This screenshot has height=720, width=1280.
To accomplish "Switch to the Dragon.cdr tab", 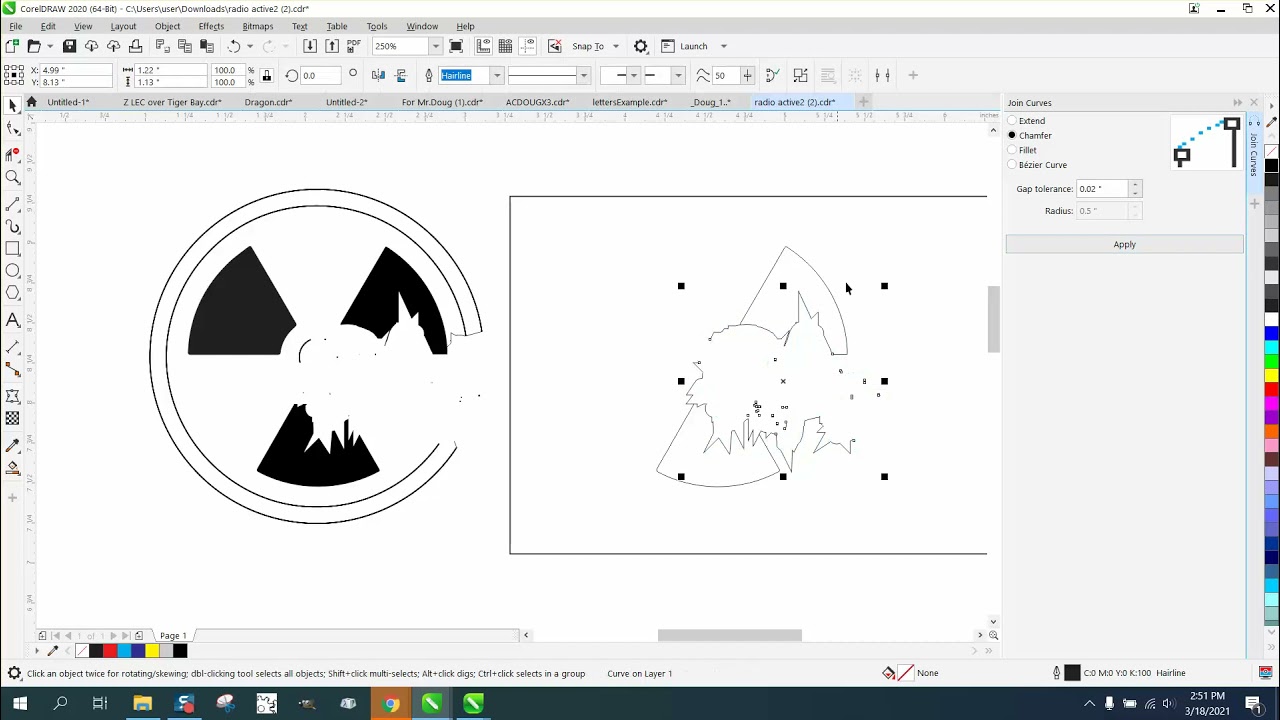I will (268, 102).
